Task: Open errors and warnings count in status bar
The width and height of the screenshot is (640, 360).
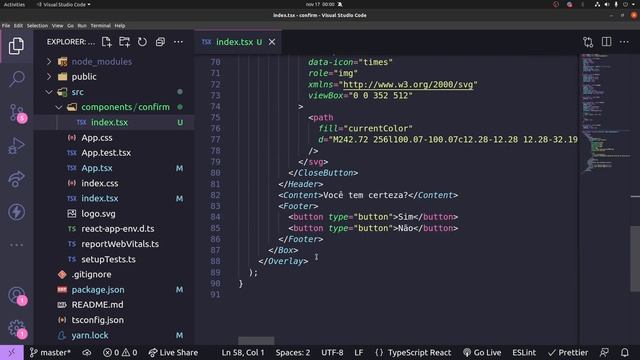Action: tap(120, 352)
